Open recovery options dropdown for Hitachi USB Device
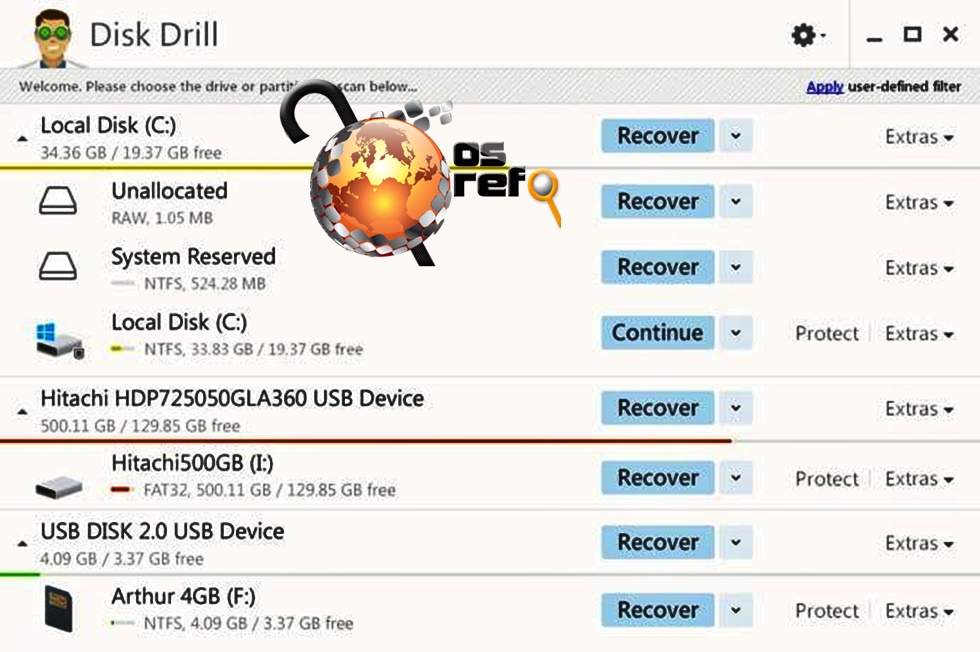This screenshot has height=652, width=980. [x=736, y=408]
